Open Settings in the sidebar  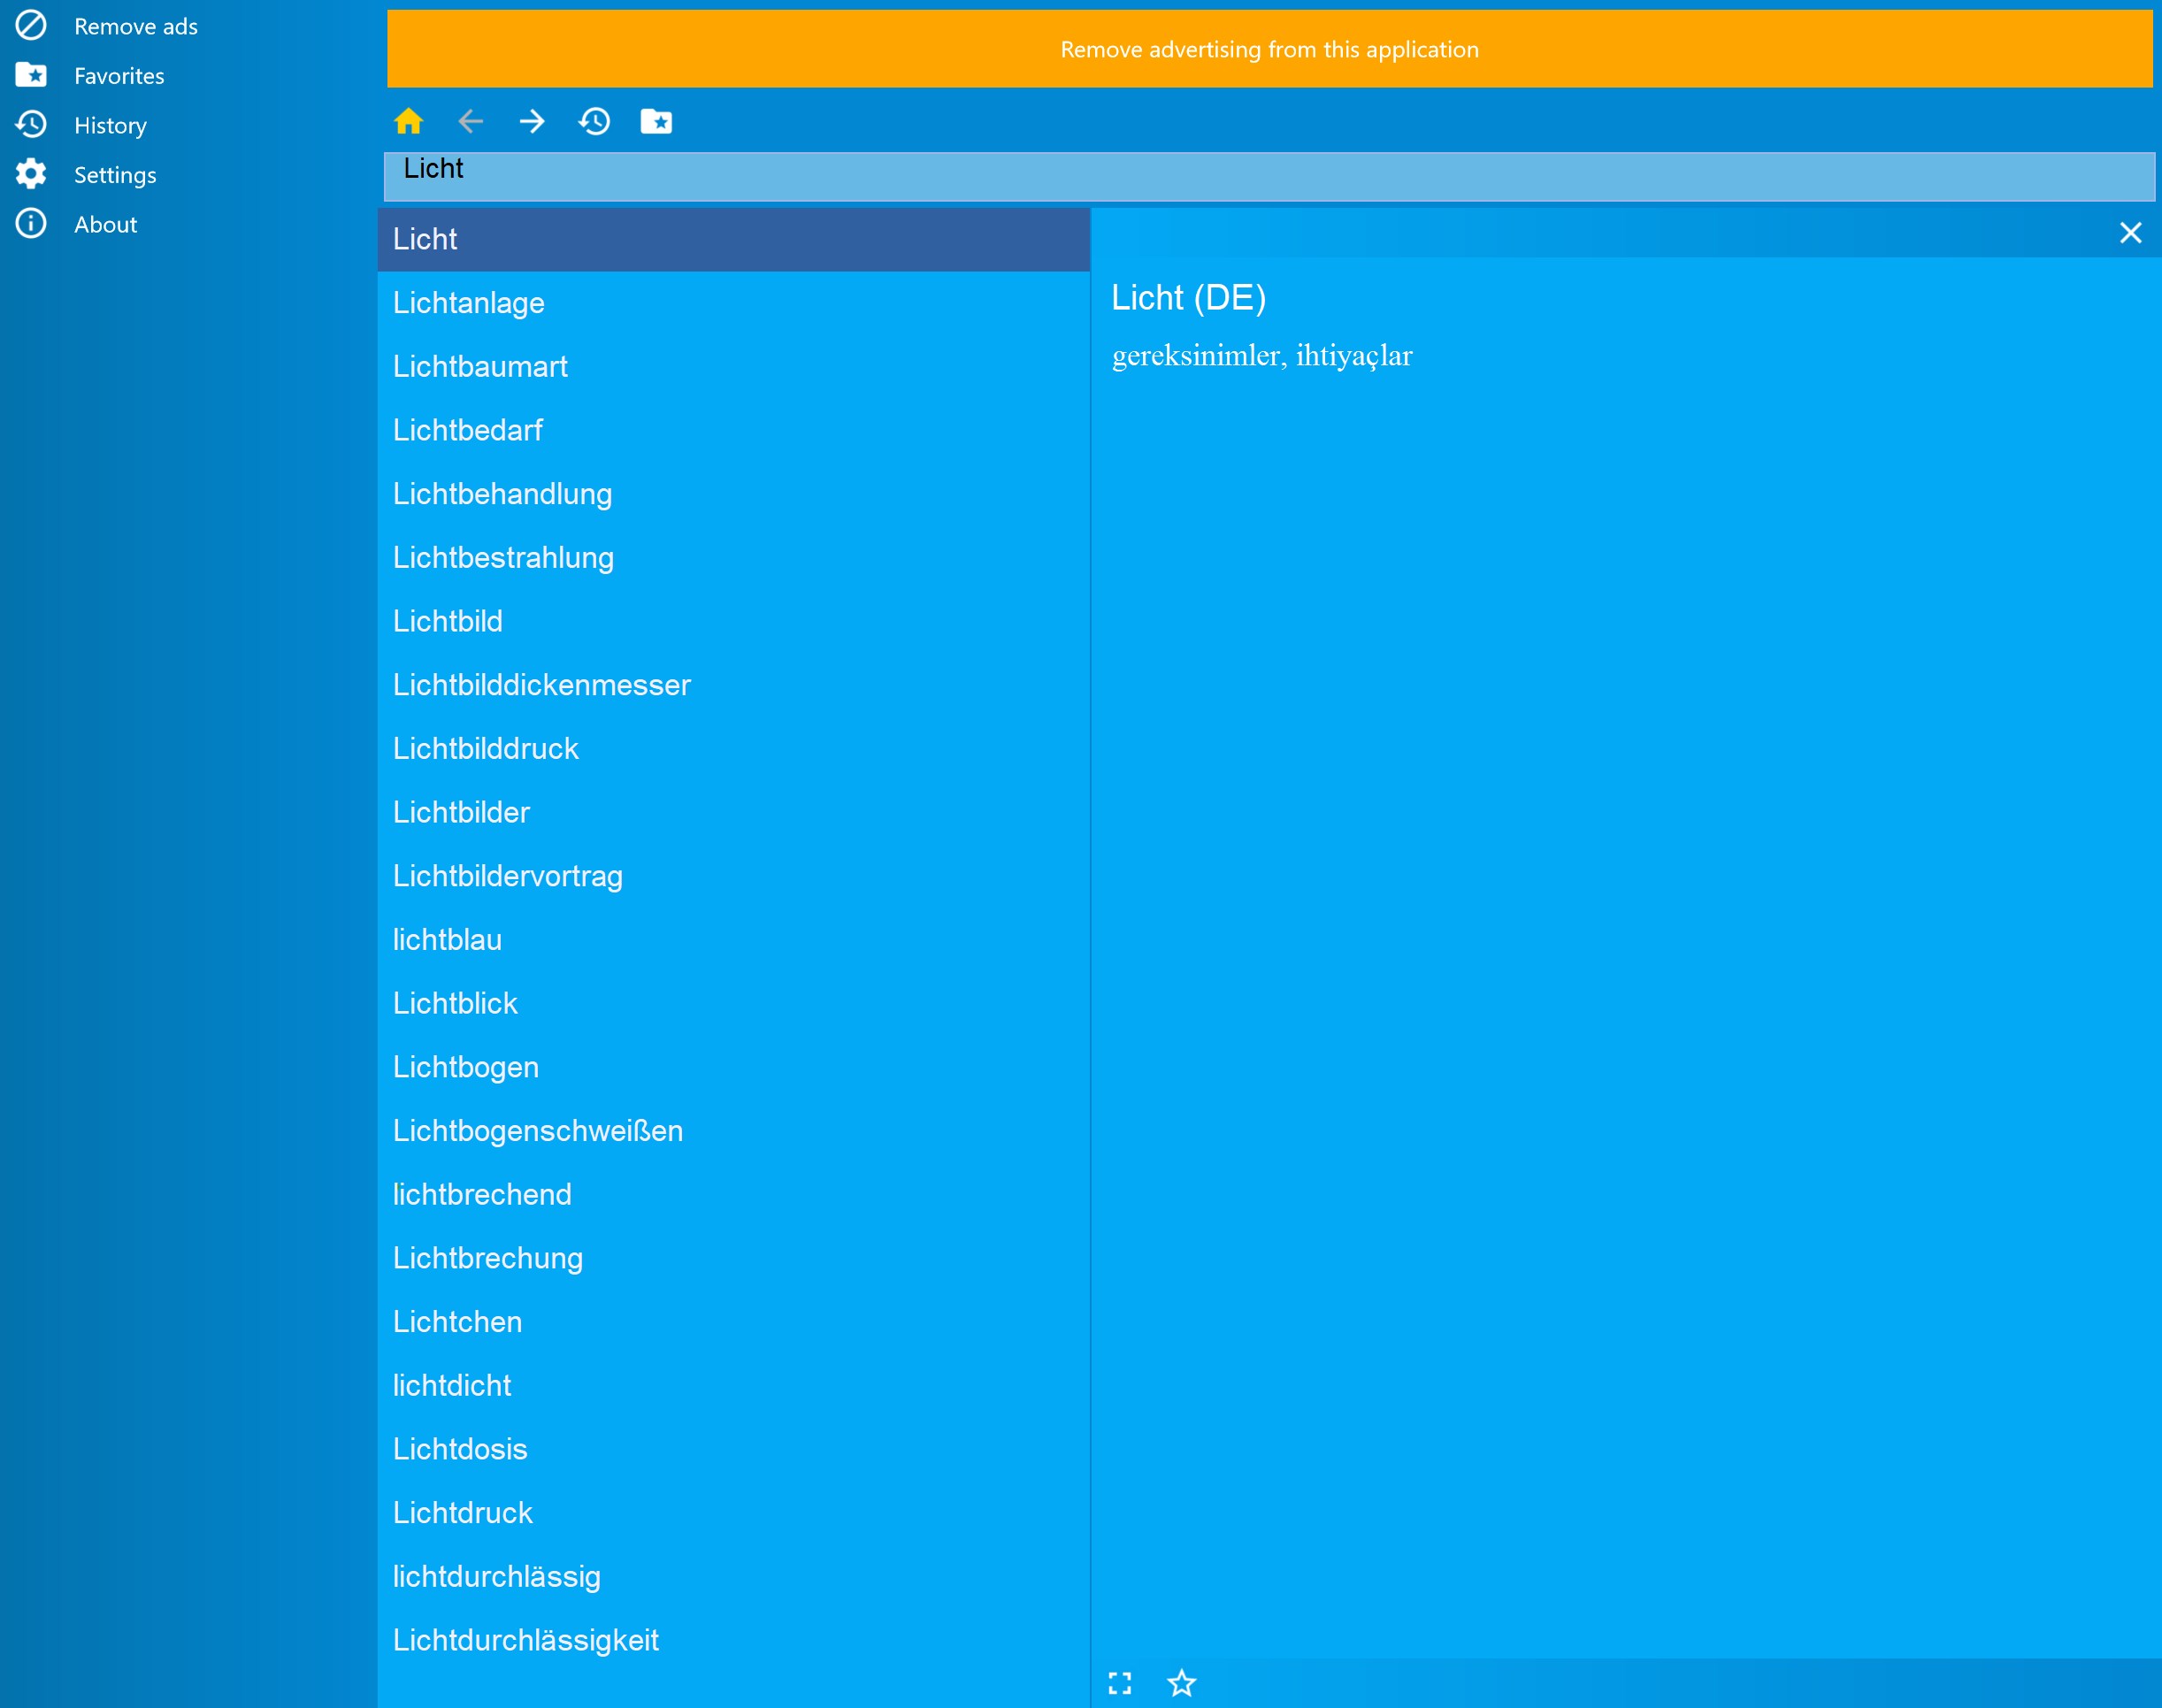pos(115,175)
